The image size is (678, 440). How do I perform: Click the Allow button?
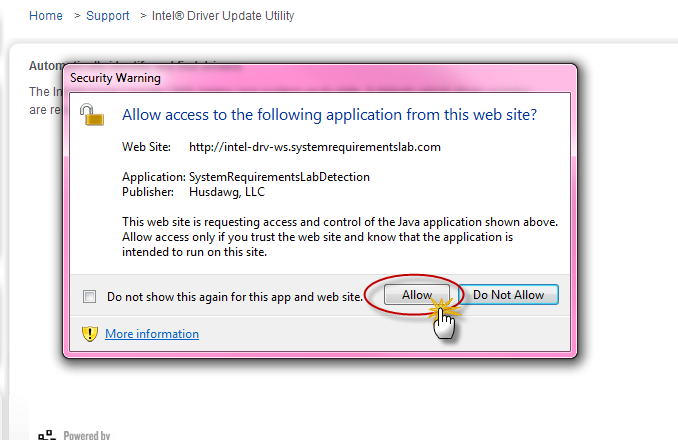click(x=416, y=295)
